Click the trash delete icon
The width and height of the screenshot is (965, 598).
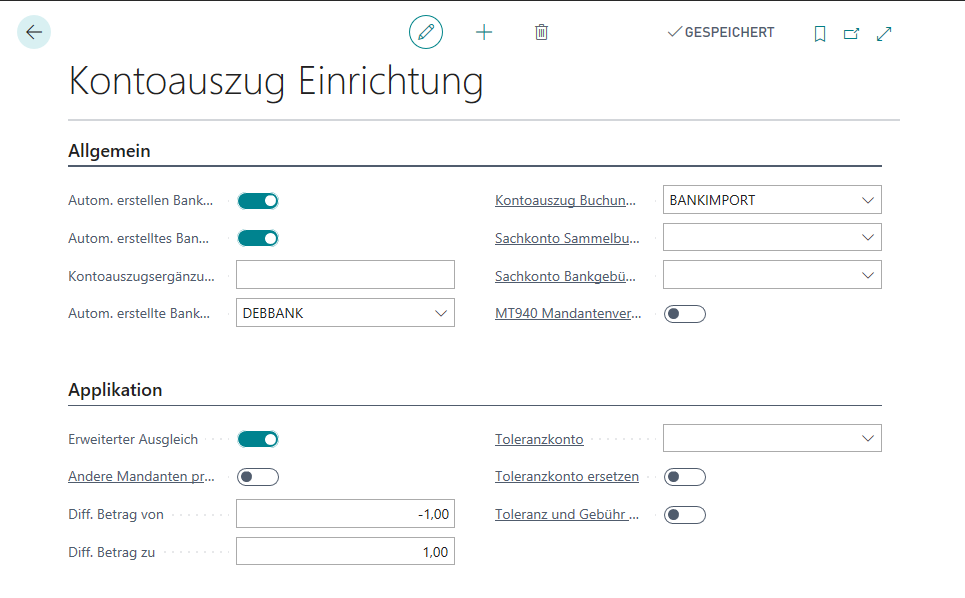[x=541, y=33]
